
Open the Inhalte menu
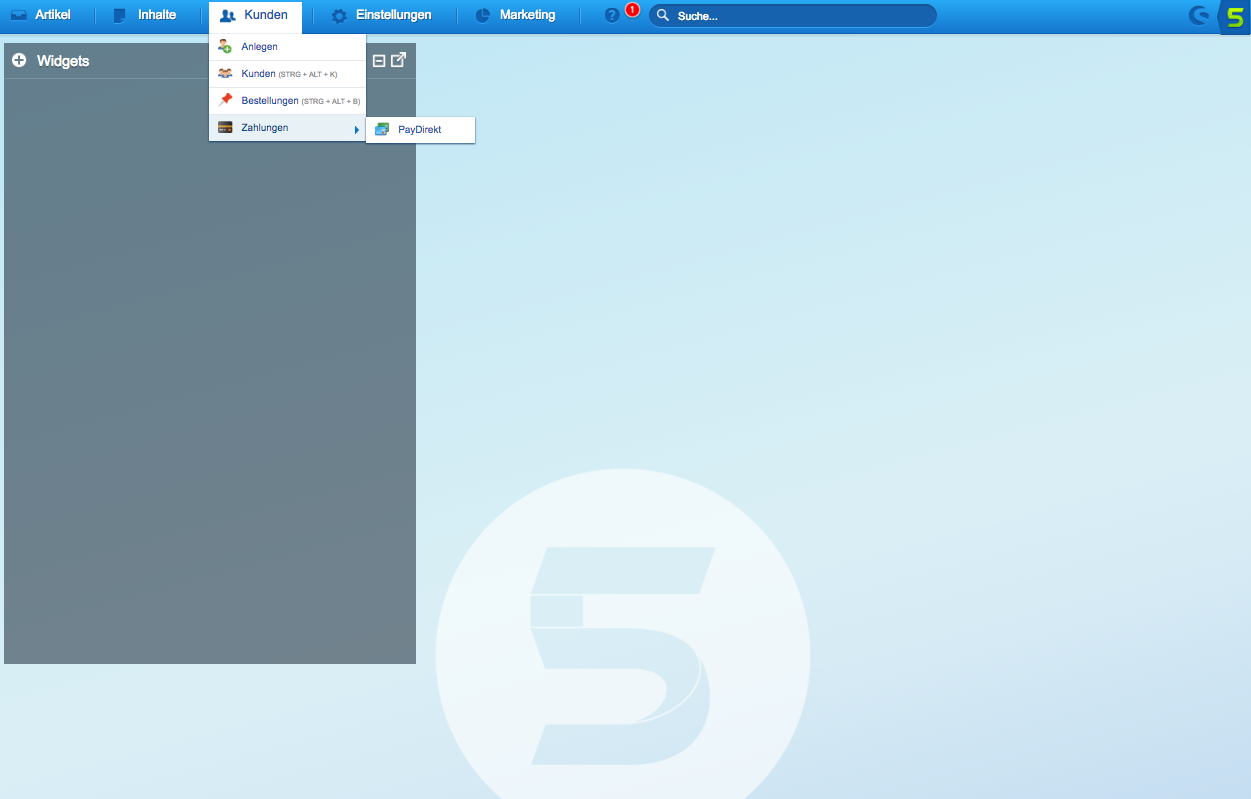point(146,16)
